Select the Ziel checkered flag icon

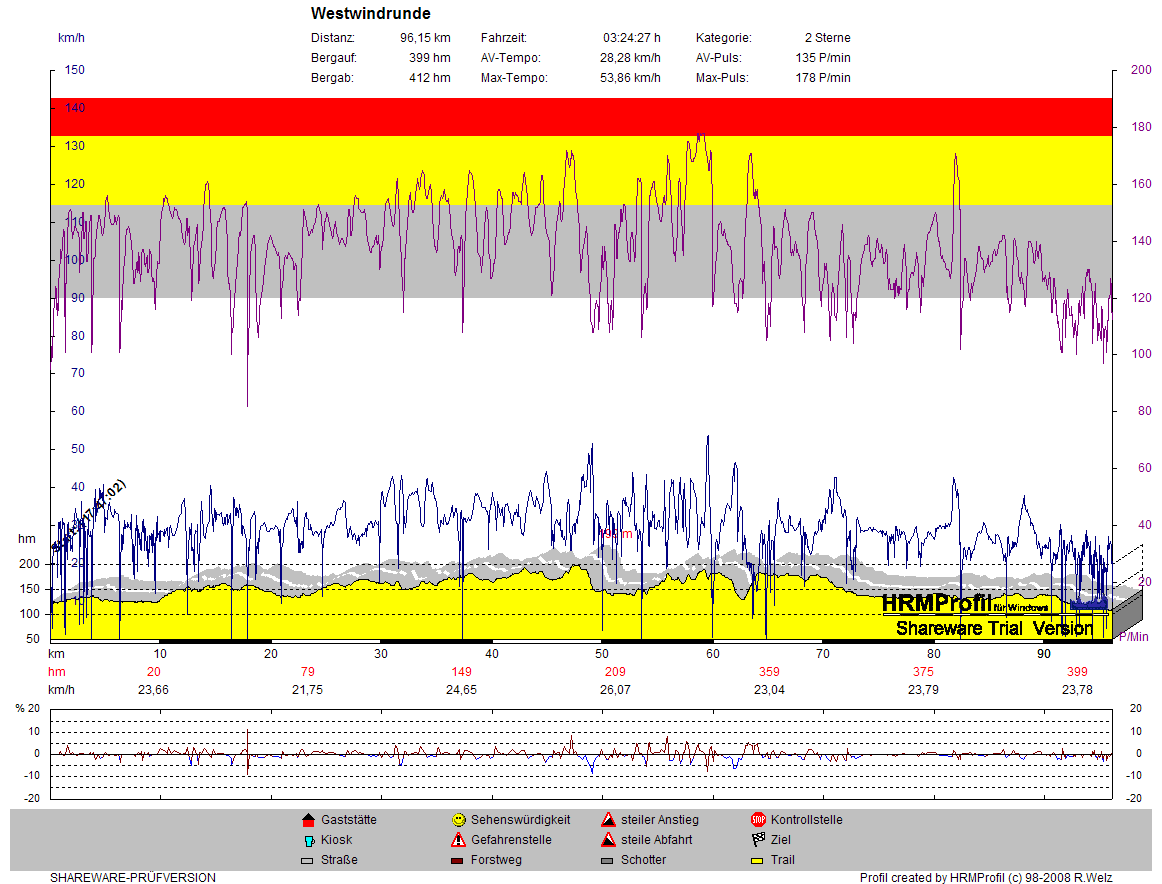click(x=758, y=840)
